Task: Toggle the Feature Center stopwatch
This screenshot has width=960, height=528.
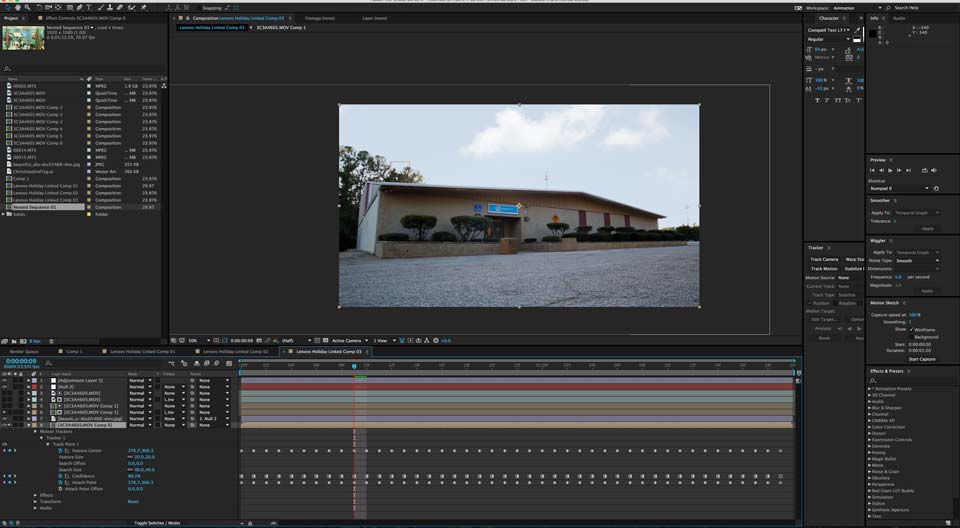Action: click(x=60, y=451)
